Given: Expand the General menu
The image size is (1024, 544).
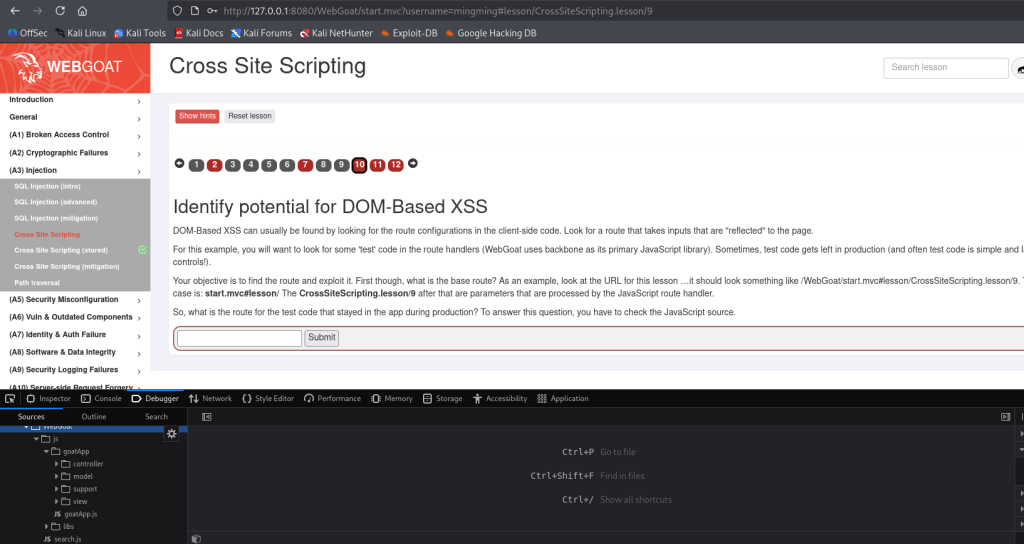Looking at the screenshot, I should coord(75,118).
